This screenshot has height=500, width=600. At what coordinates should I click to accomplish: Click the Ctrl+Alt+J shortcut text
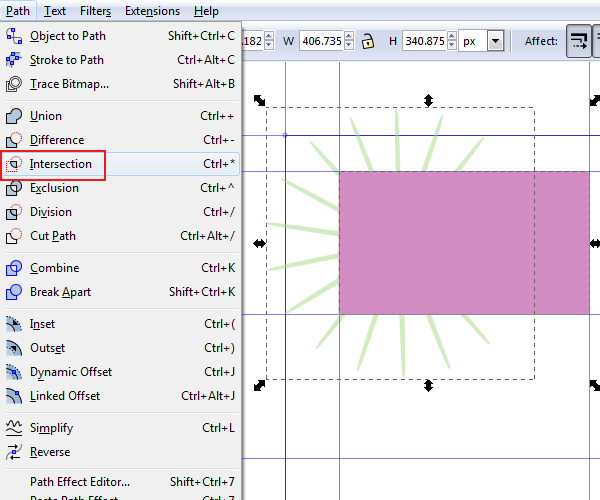point(208,396)
